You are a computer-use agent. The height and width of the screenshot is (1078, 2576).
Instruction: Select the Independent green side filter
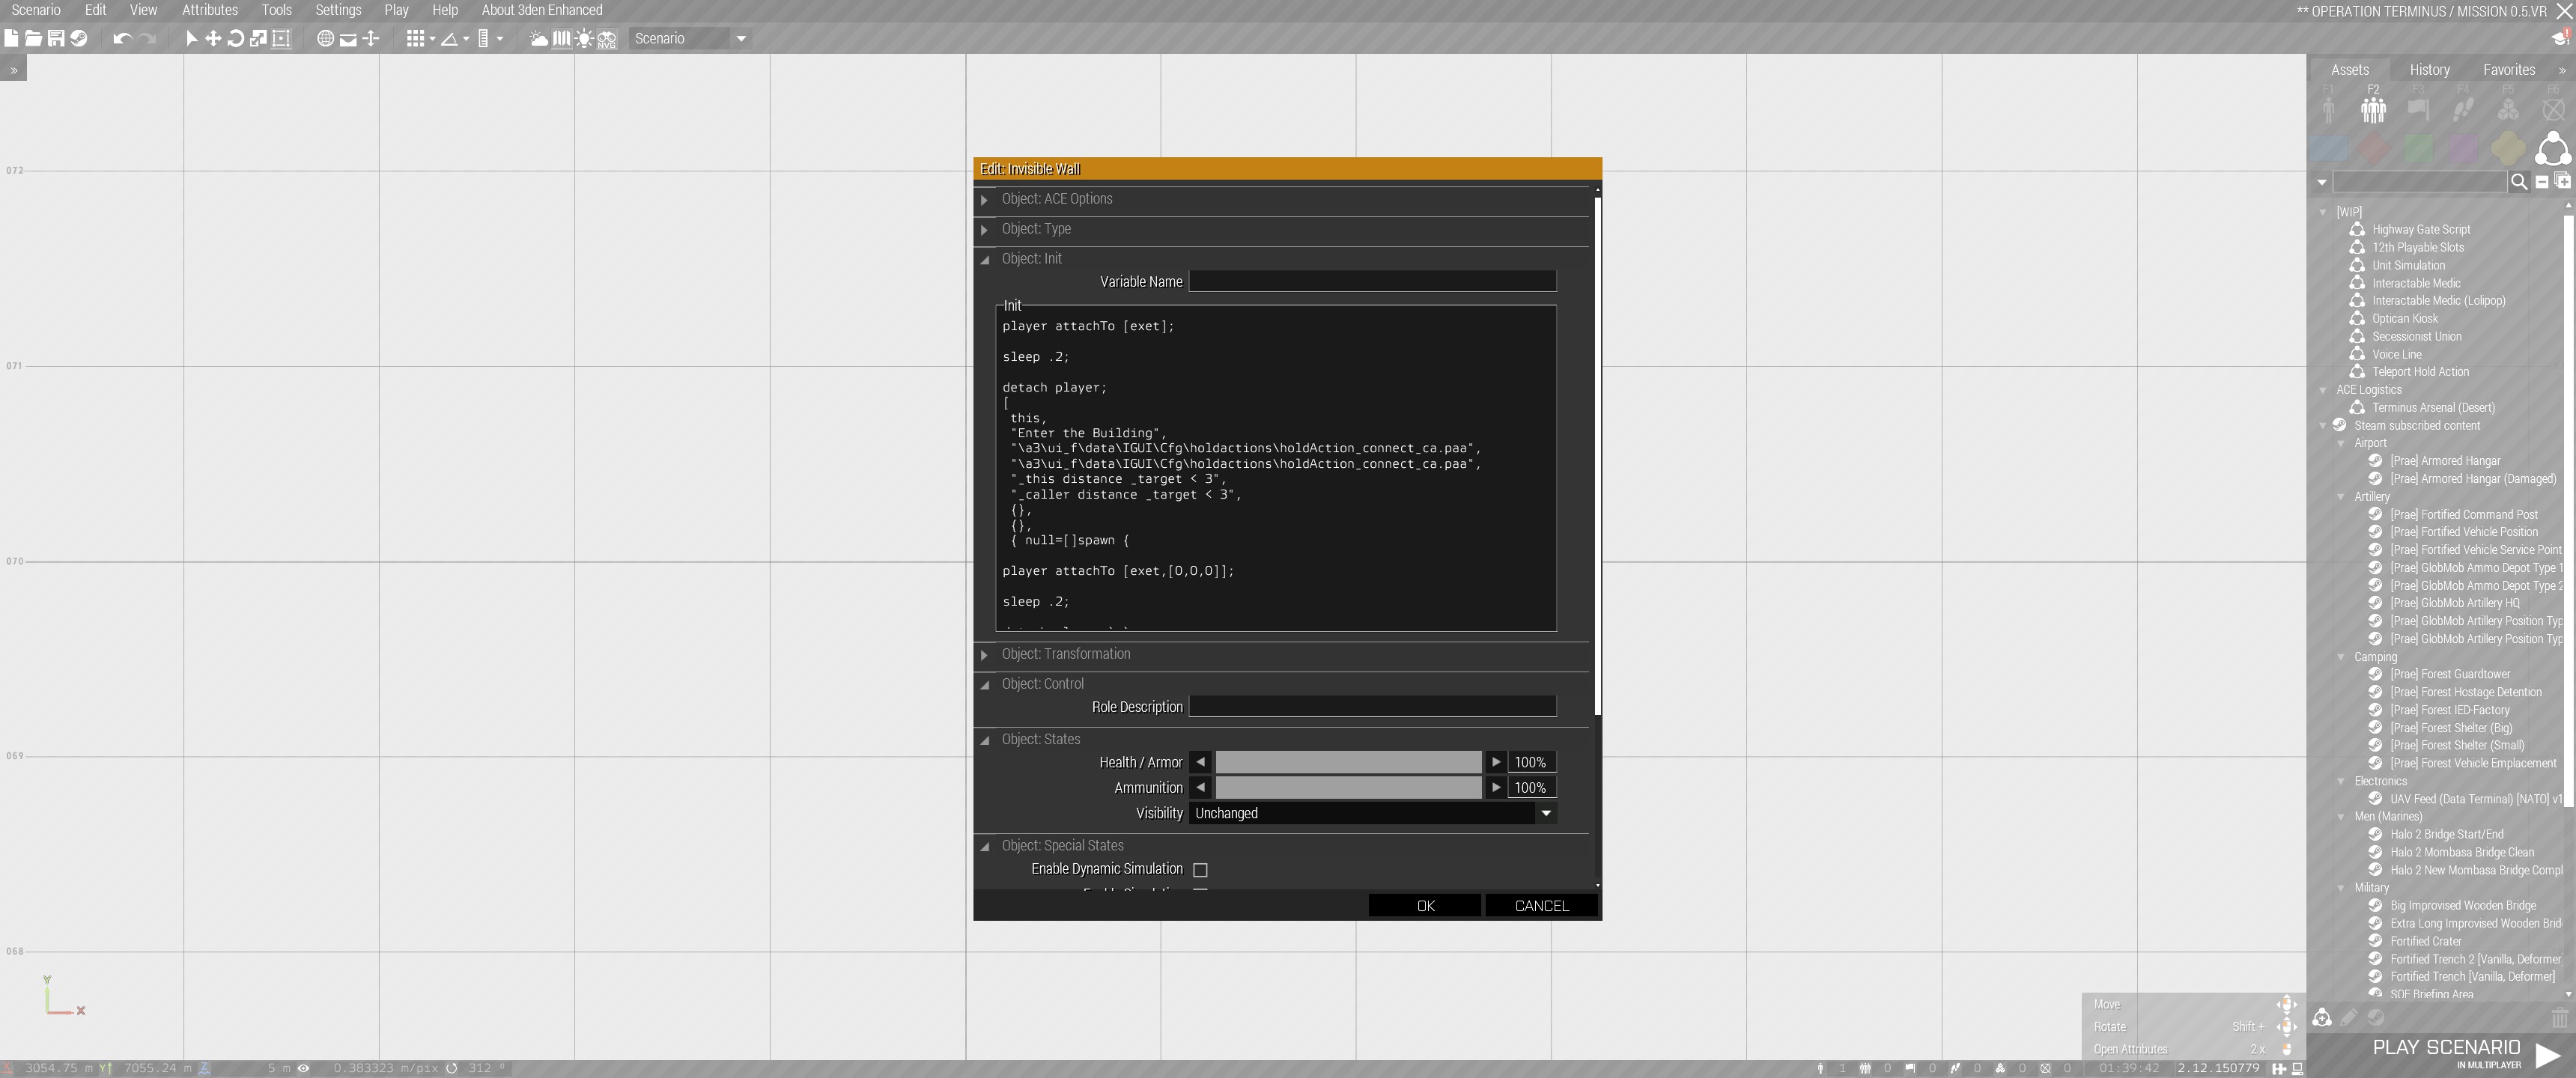2419,149
